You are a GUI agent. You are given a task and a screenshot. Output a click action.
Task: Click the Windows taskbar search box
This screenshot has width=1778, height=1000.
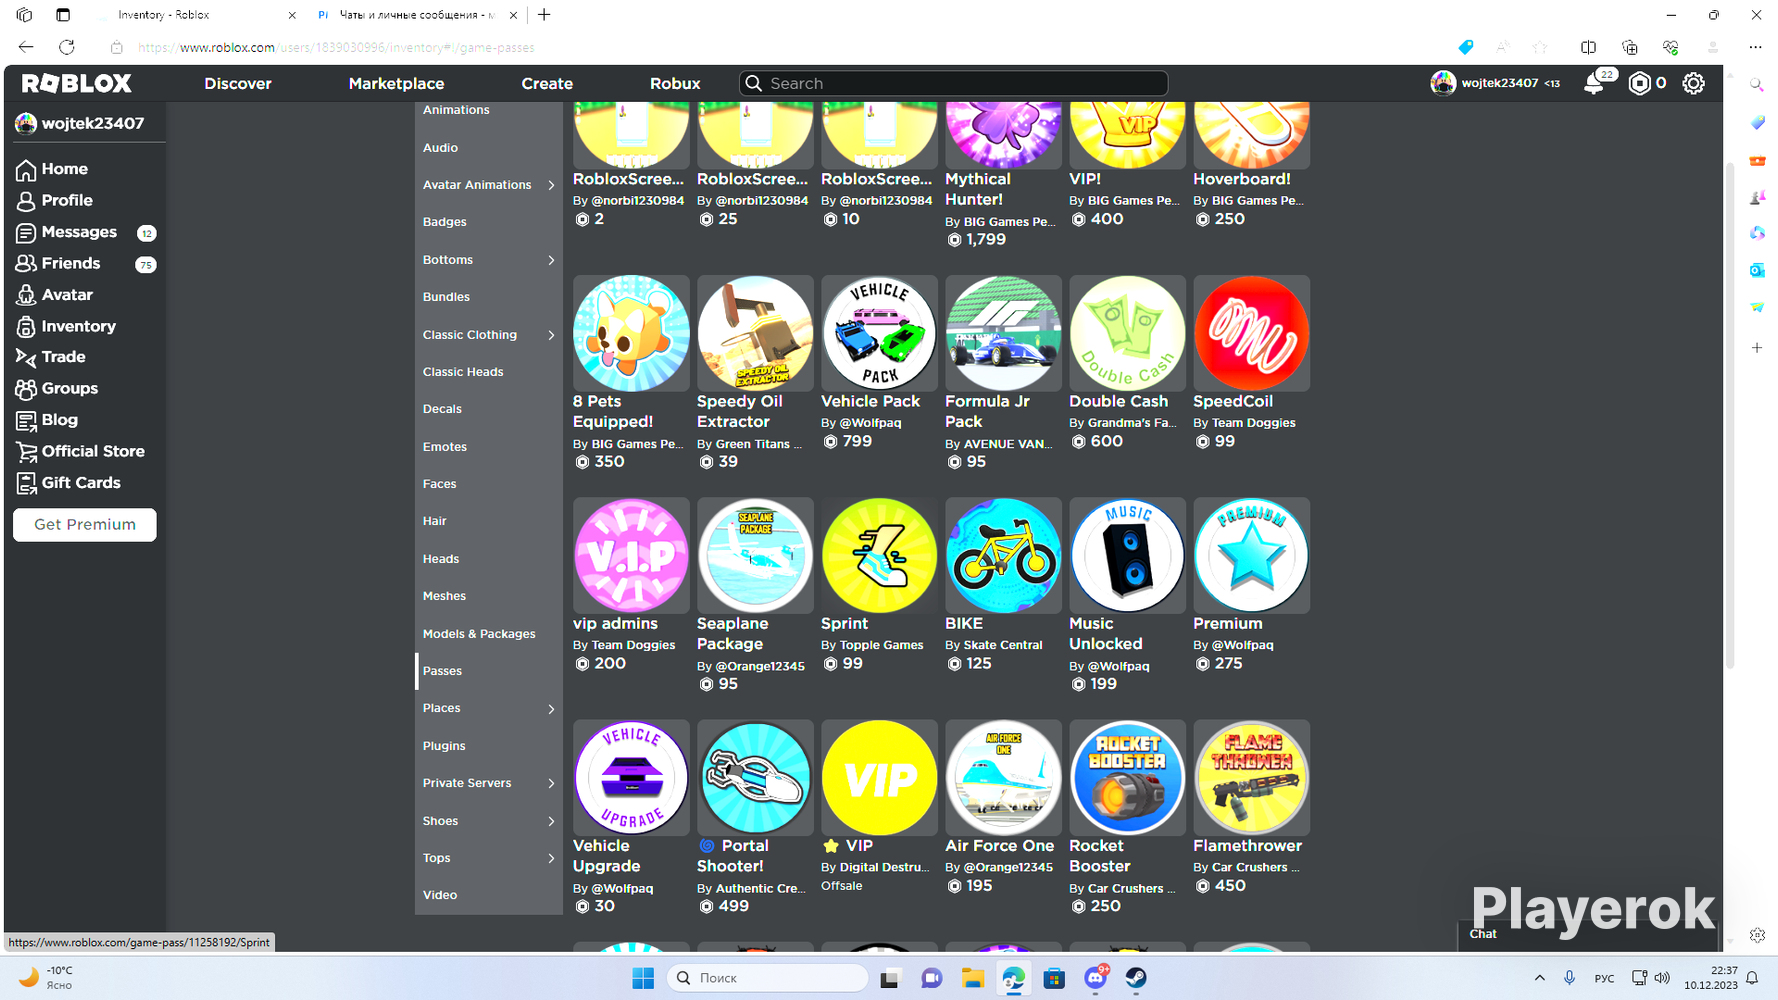pyautogui.click(x=767, y=978)
